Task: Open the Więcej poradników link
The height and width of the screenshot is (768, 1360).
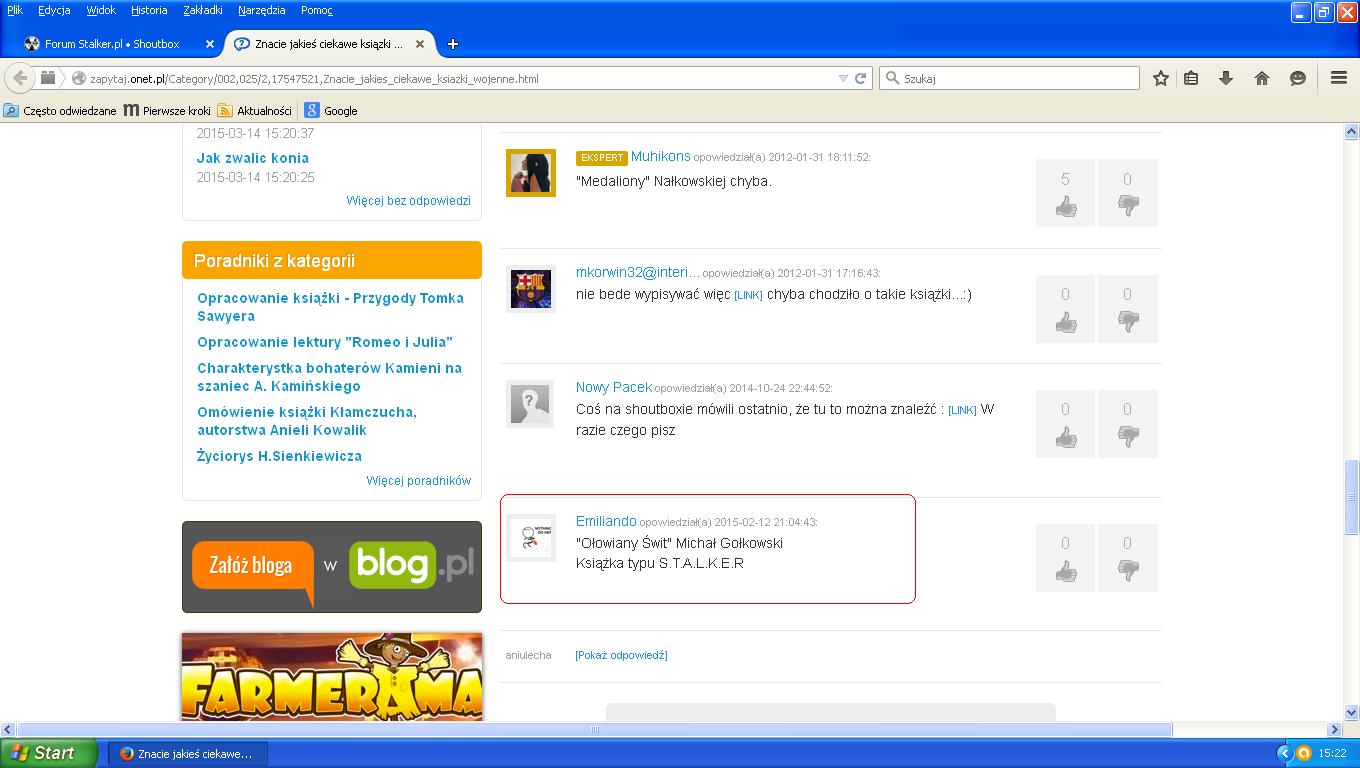Action: click(418, 481)
